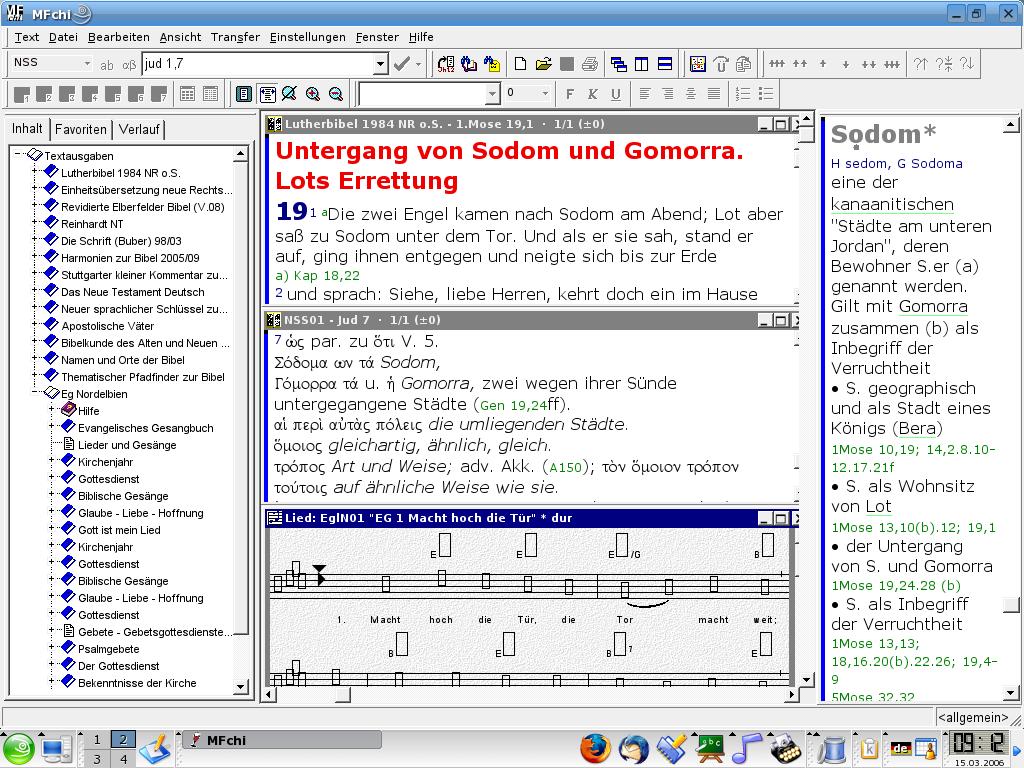Click the zoom in magnifier icon

click(x=313, y=94)
